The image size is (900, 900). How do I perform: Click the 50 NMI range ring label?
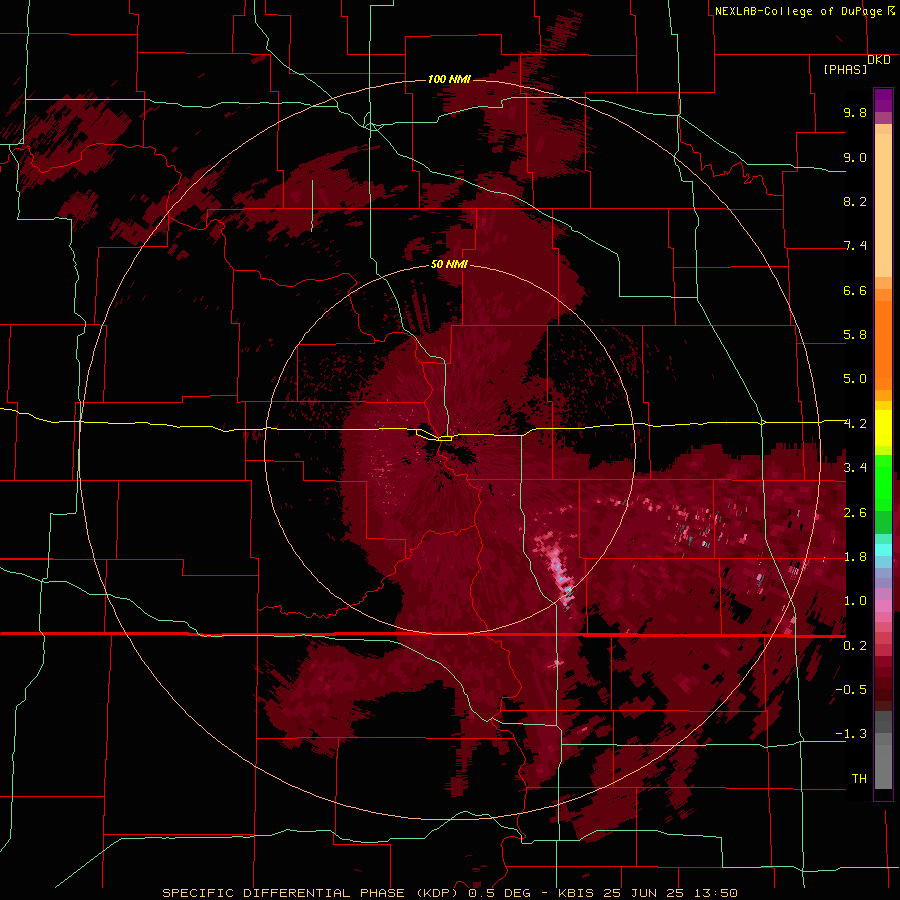click(449, 264)
